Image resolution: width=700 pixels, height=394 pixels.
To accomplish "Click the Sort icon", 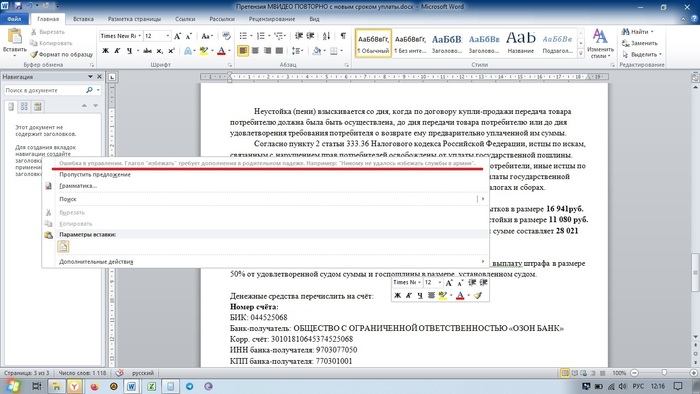I will (327, 36).
